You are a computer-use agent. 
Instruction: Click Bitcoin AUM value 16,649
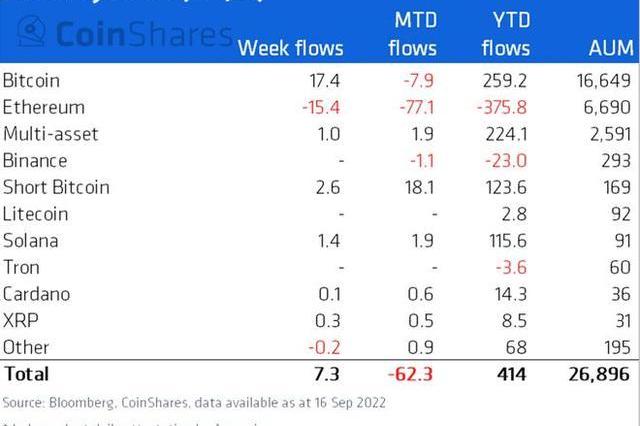(604, 80)
